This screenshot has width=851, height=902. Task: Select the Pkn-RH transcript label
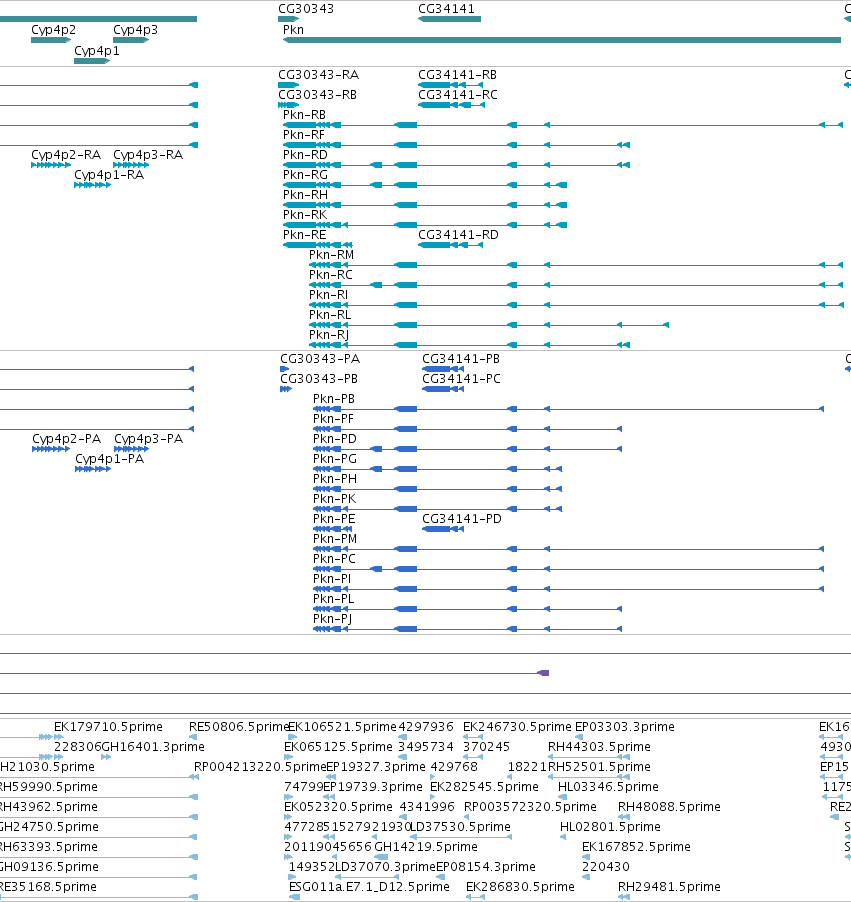[305, 194]
